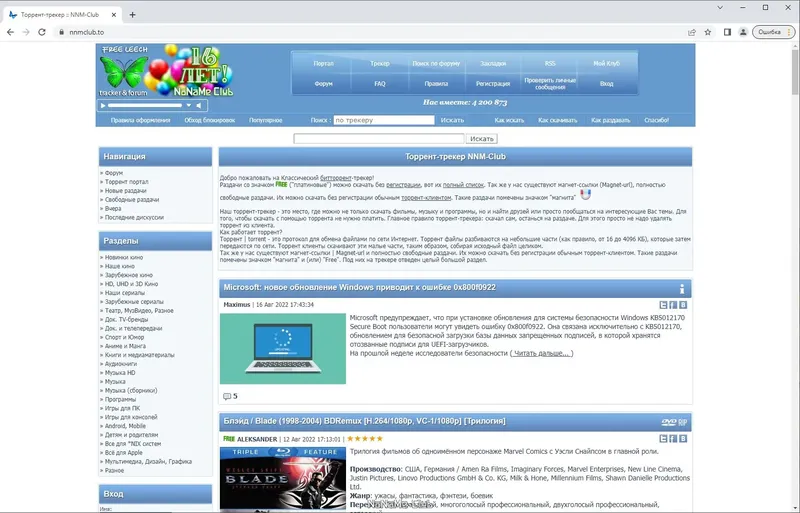Click info icon on Microsoft news header
The height and width of the screenshot is (513, 800).
682,289
